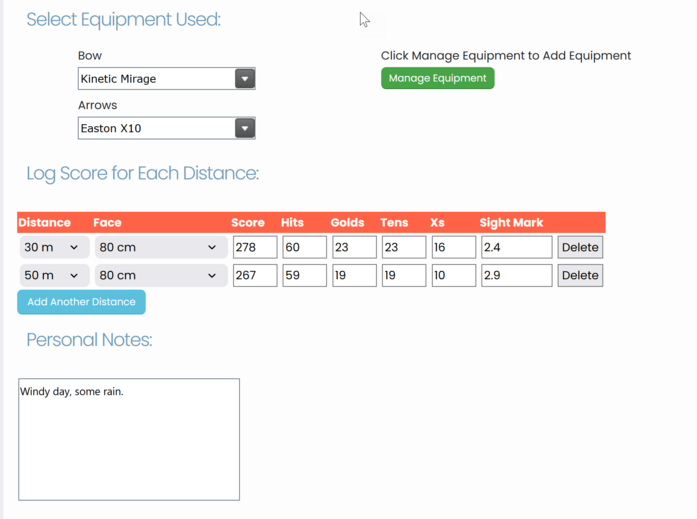Delete the 50 m distance row
The height and width of the screenshot is (519, 697).
[x=580, y=275]
